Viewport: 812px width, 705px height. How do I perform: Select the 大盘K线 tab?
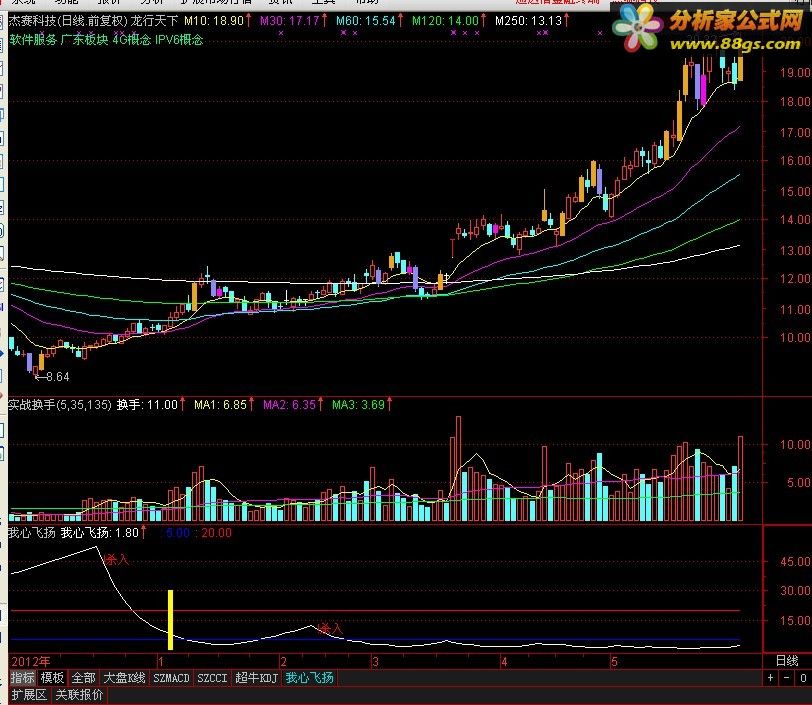pyautogui.click(x=124, y=678)
